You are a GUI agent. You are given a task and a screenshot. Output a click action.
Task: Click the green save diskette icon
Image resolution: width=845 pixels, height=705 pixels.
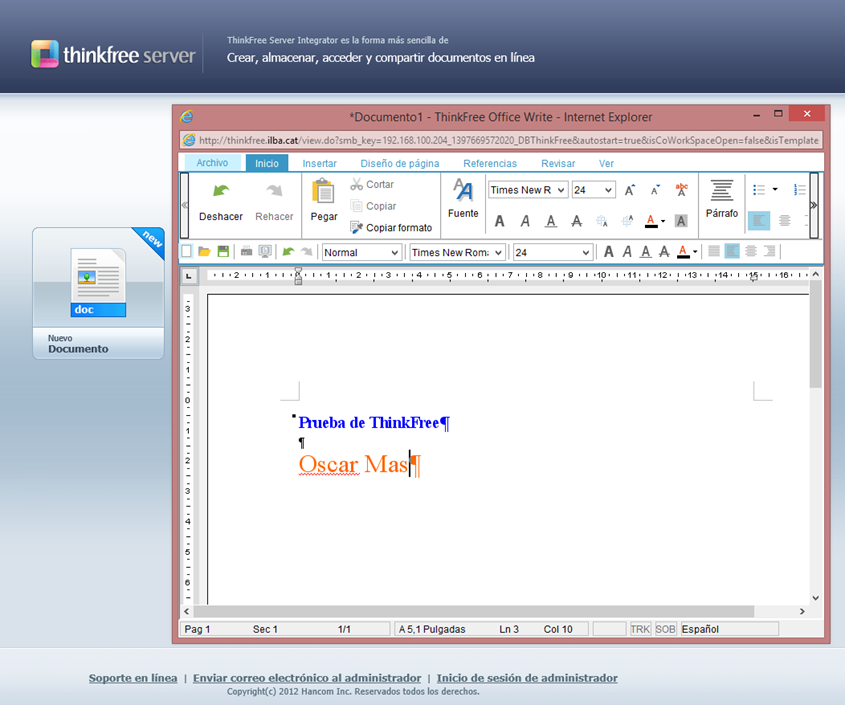(x=223, y=251)
